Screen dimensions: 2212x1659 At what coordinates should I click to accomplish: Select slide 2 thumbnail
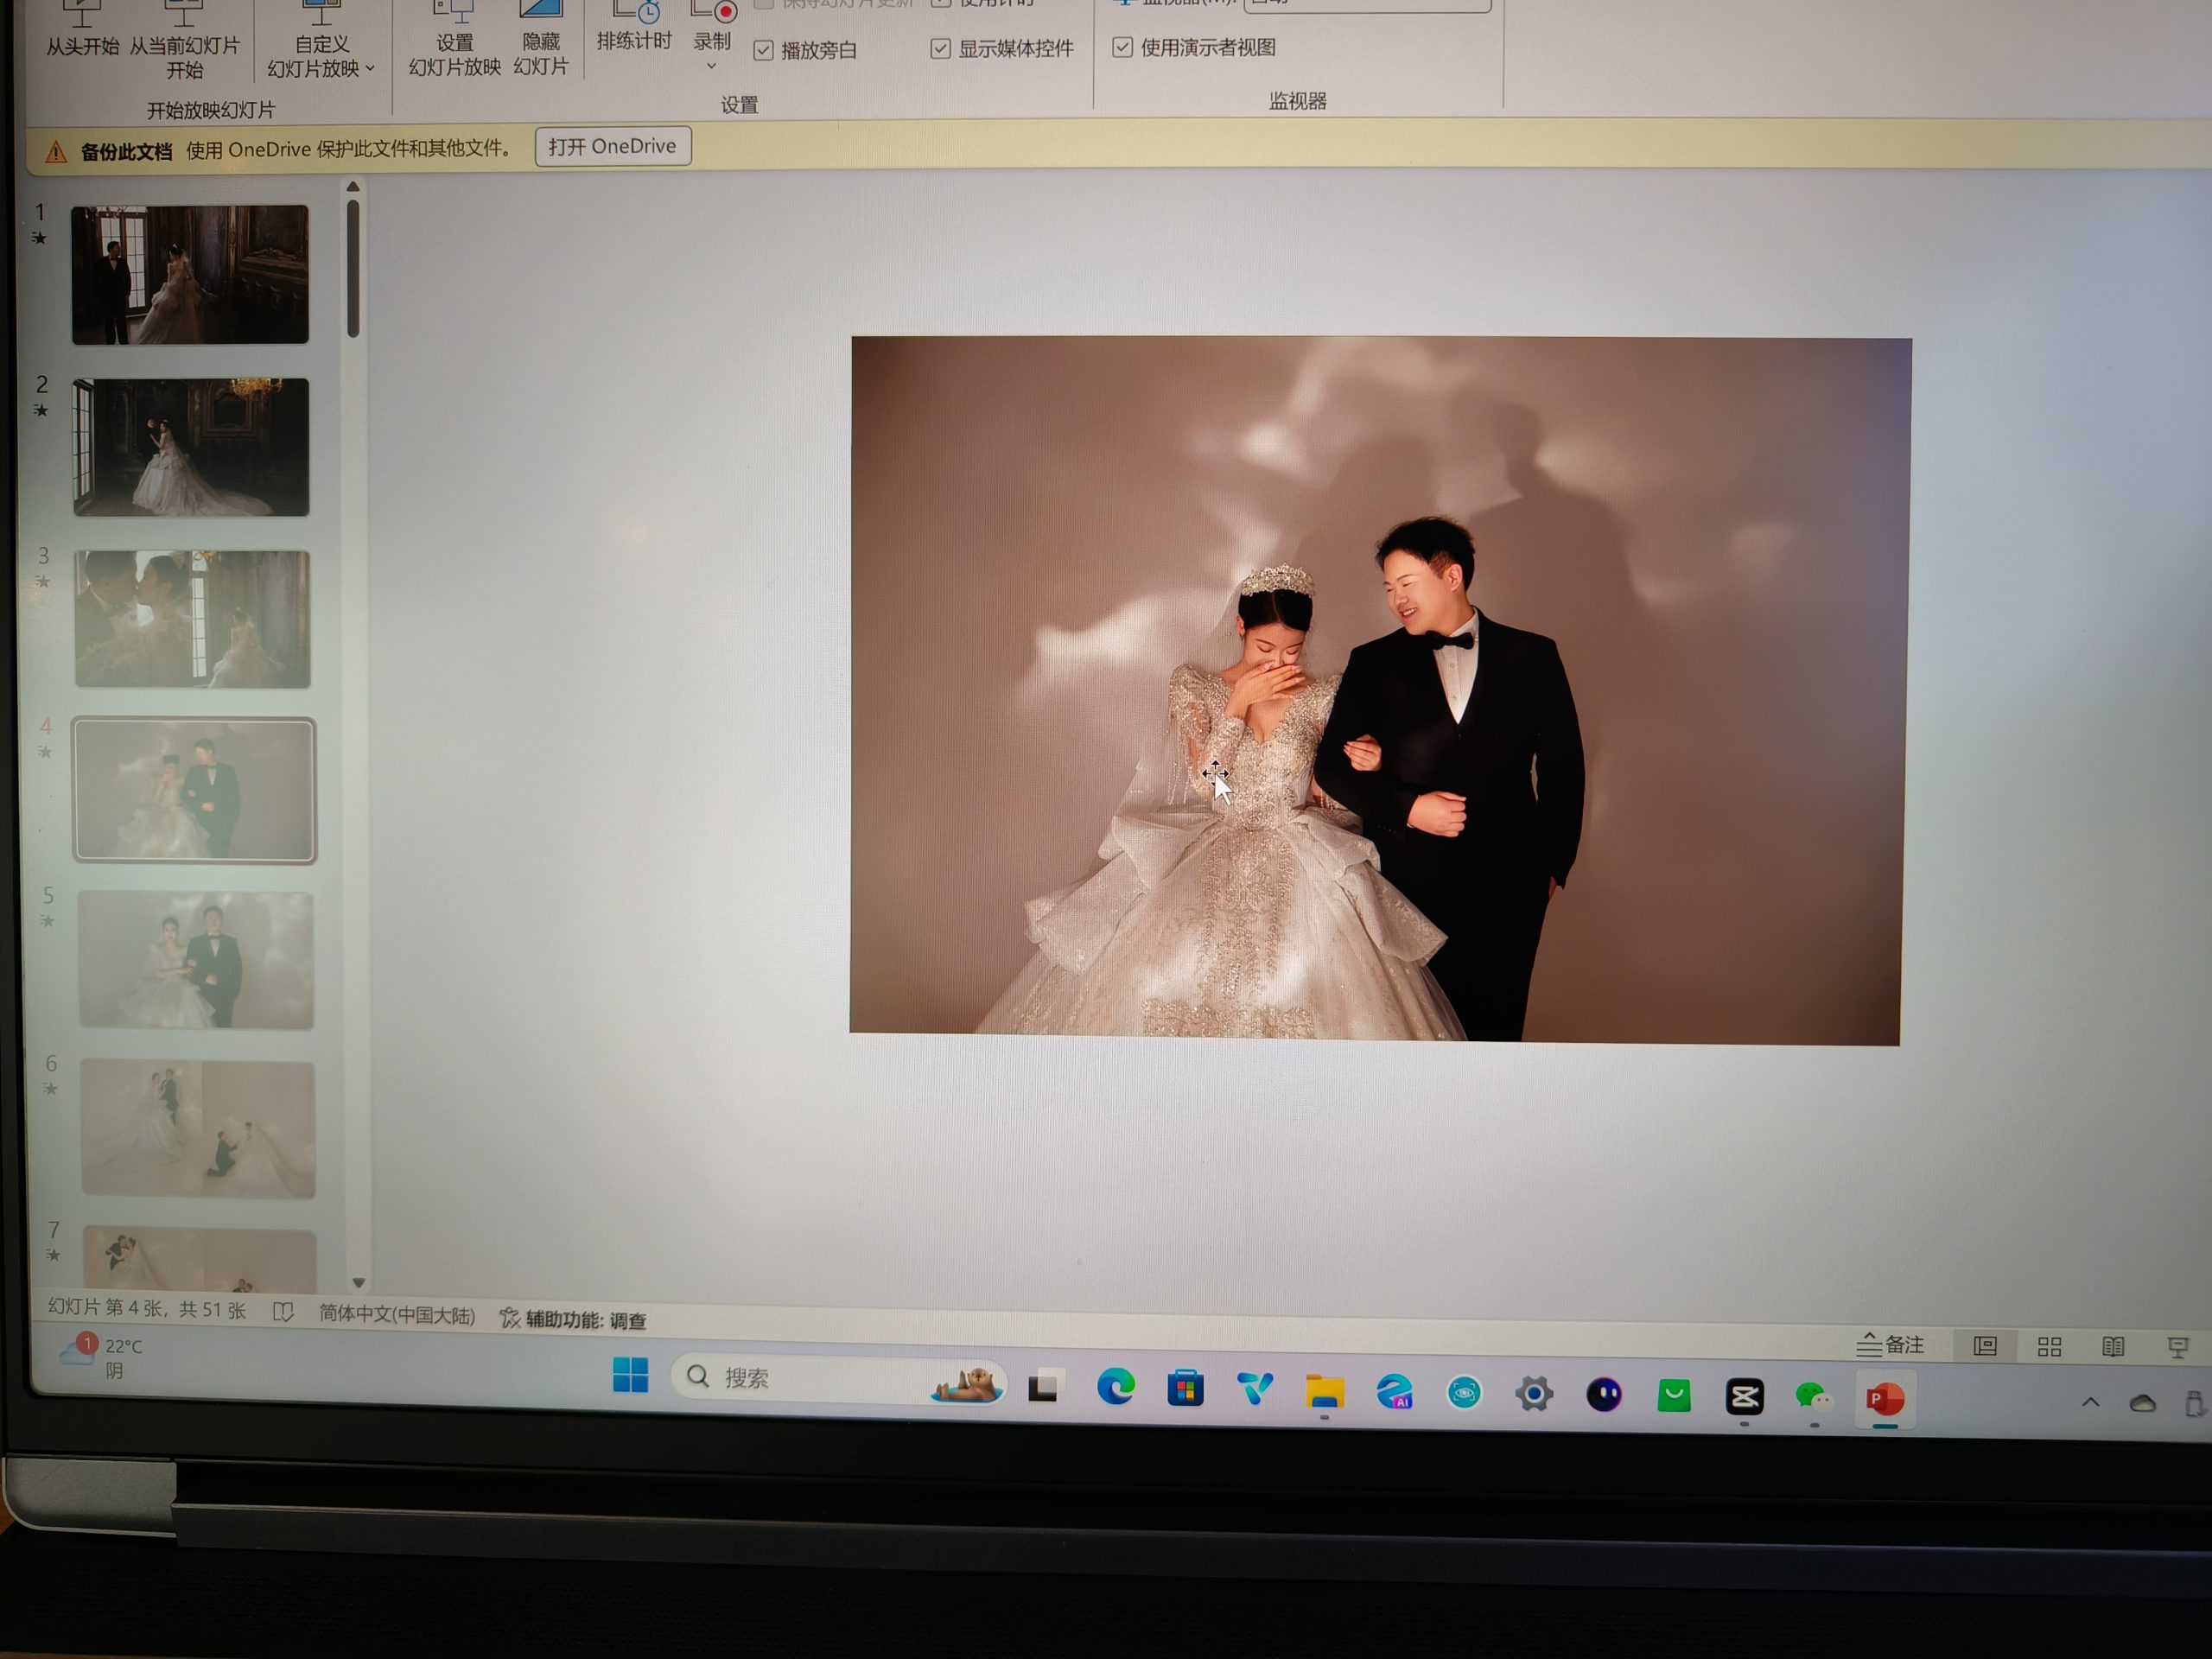pos(191,447)
